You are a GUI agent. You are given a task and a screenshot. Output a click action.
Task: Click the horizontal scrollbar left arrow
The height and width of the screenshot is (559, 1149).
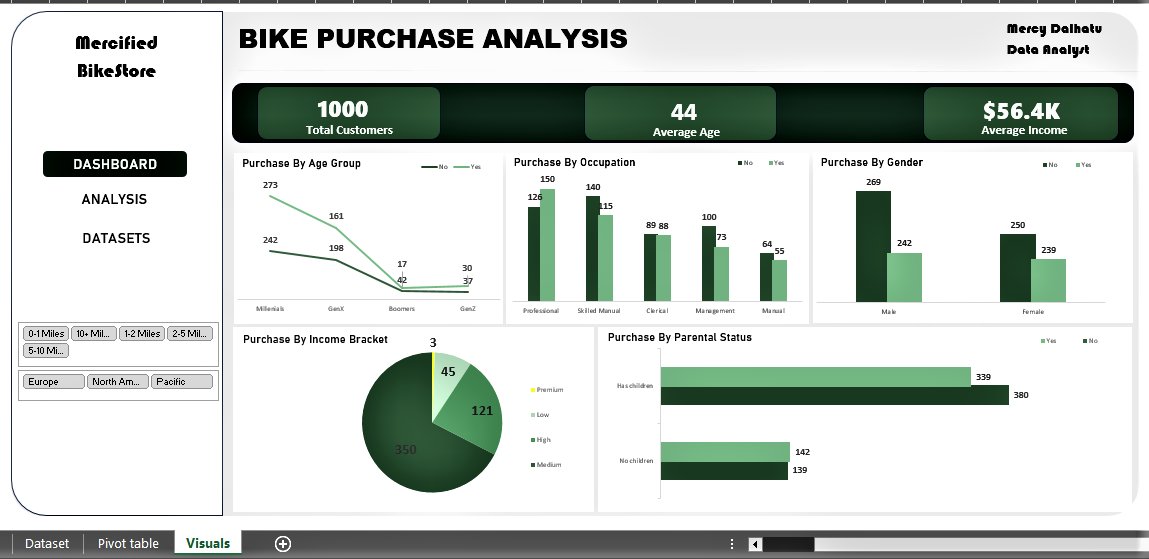(755, 544)
